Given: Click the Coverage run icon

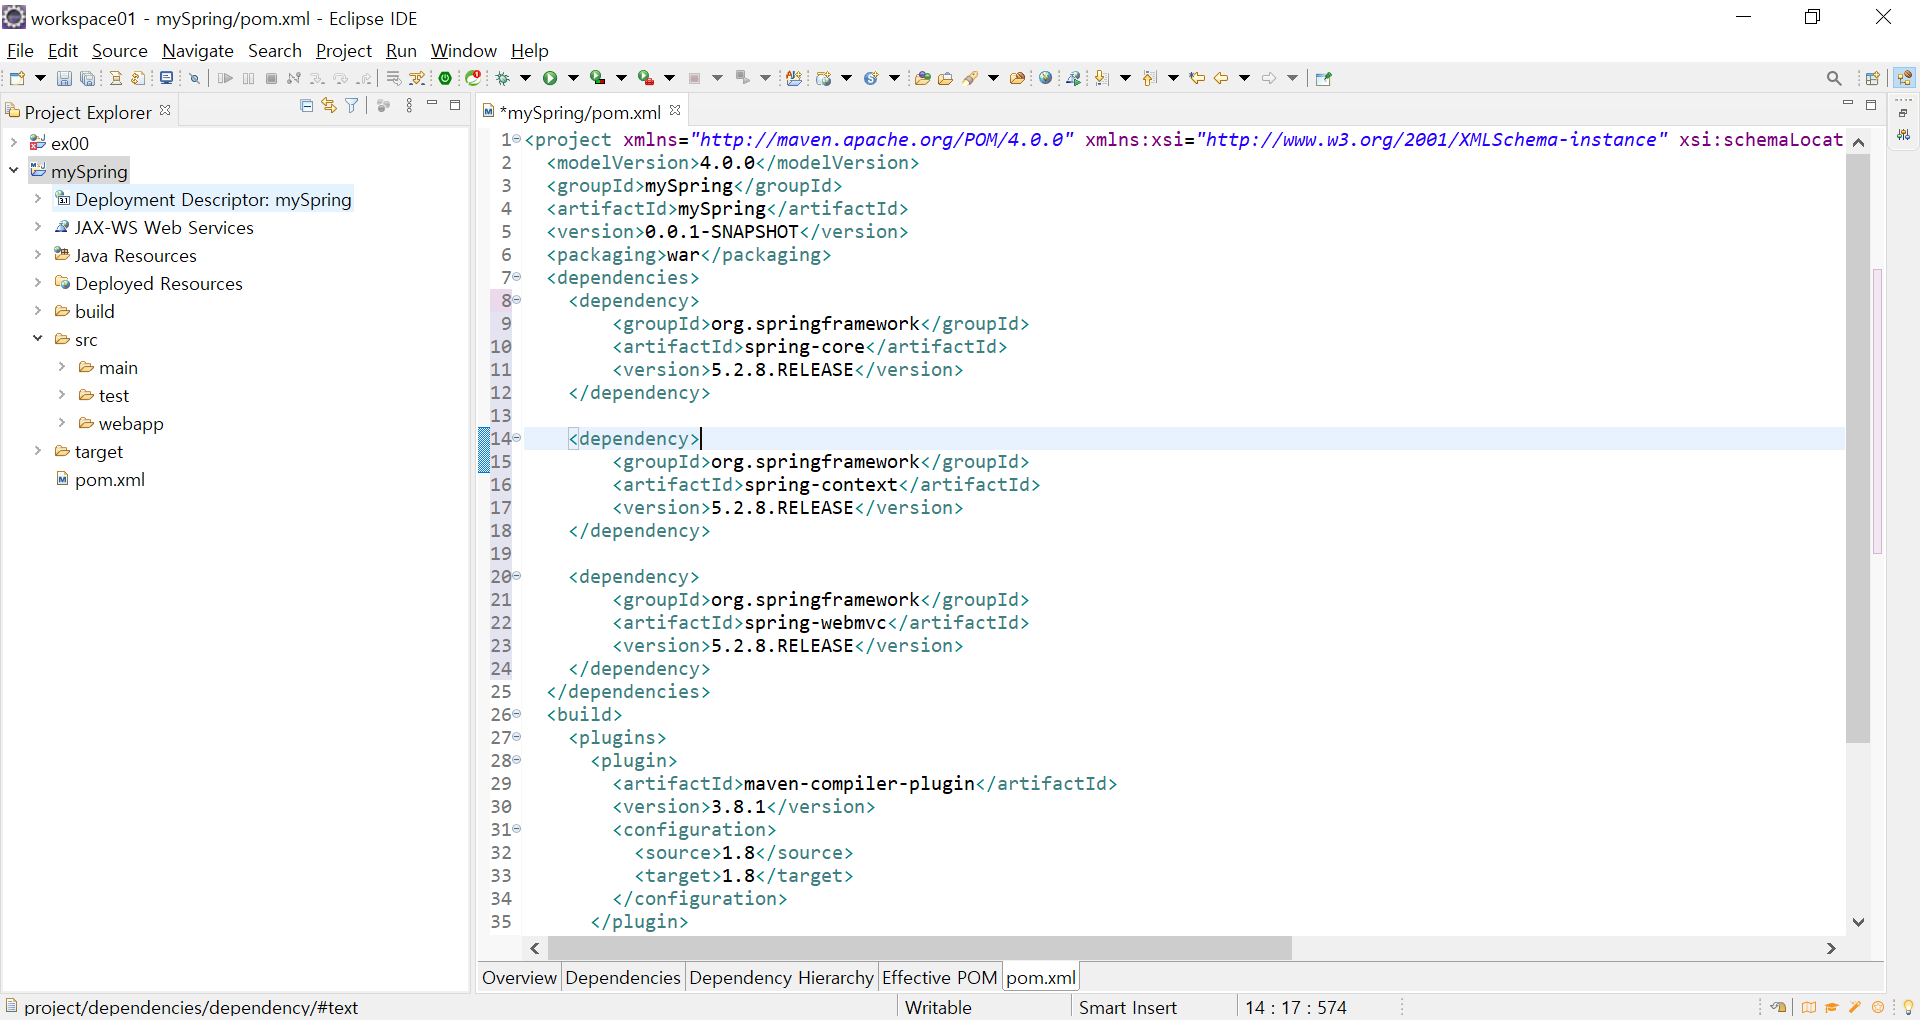Looking at the screenshot, I should pos(597,78).
